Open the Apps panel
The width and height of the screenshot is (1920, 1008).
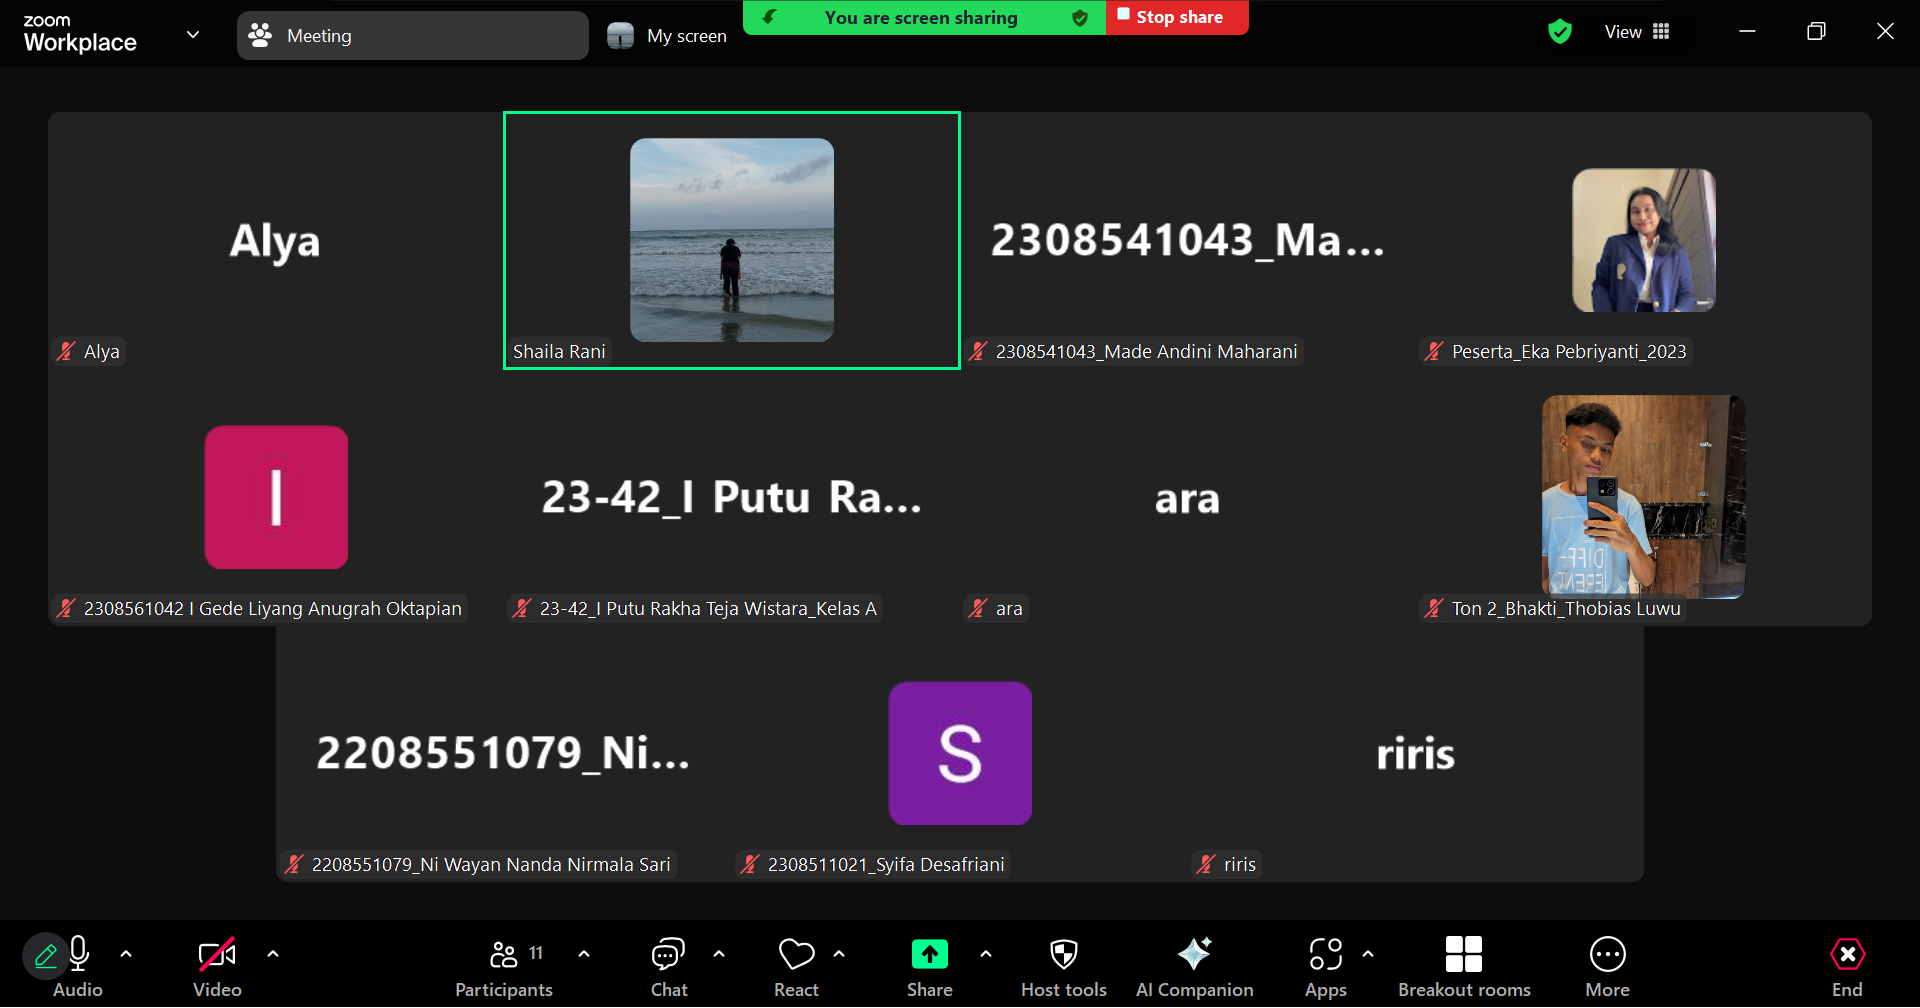click(x=1325, y=966)
